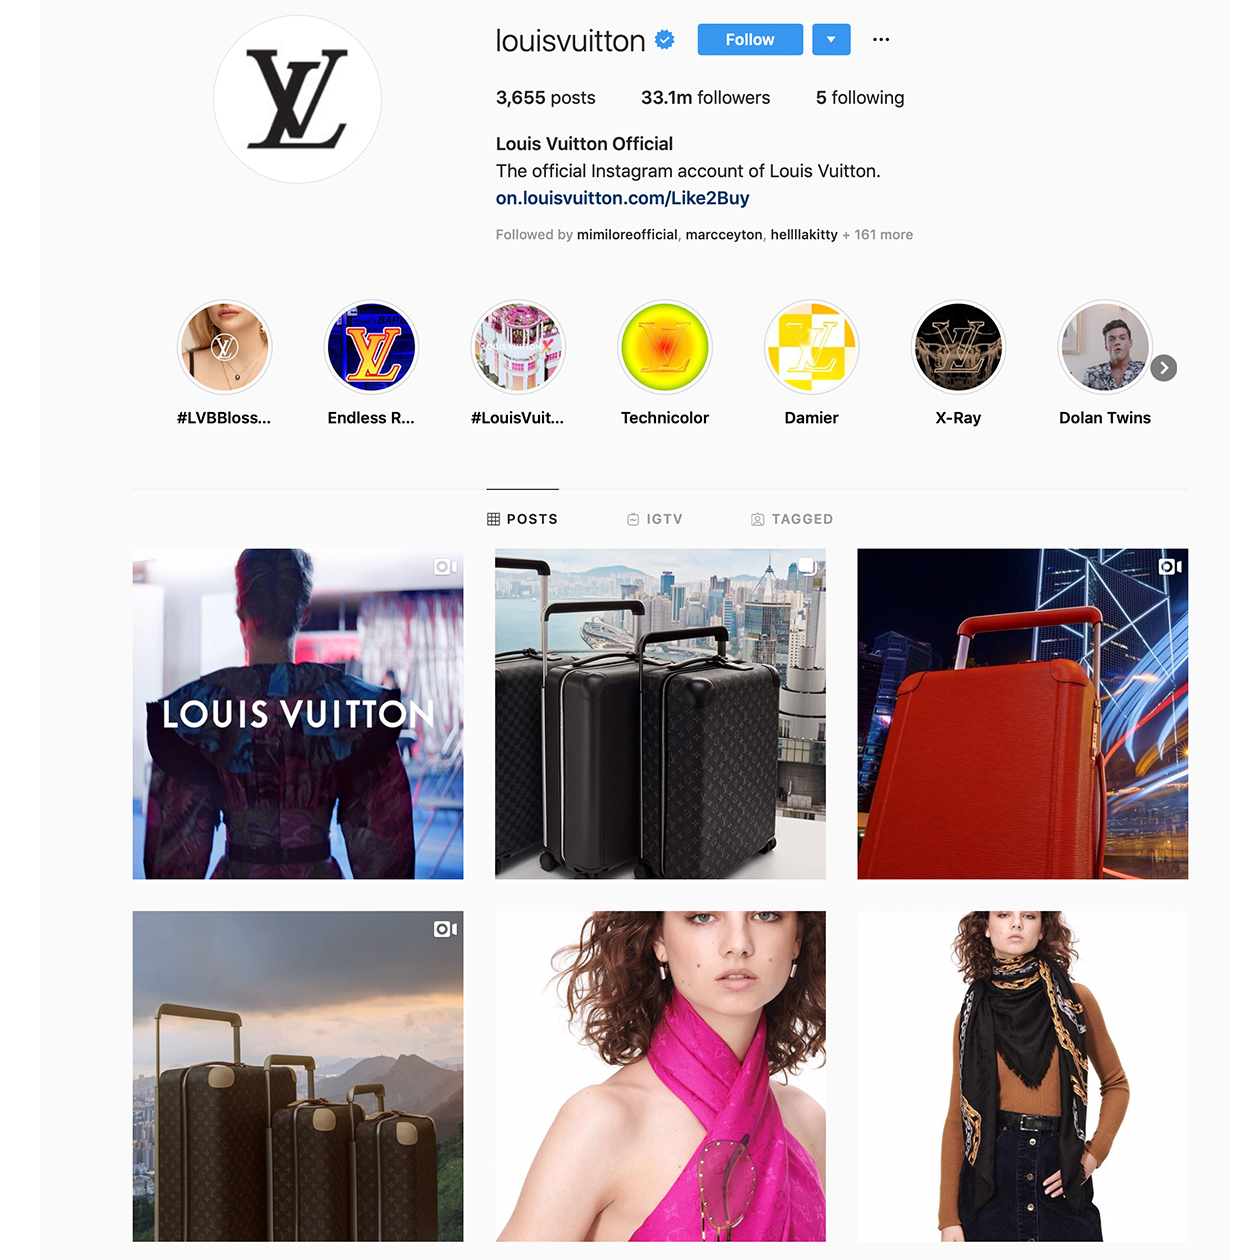
Task: Select the POSTS tab
Action: (x=522, y=519)
